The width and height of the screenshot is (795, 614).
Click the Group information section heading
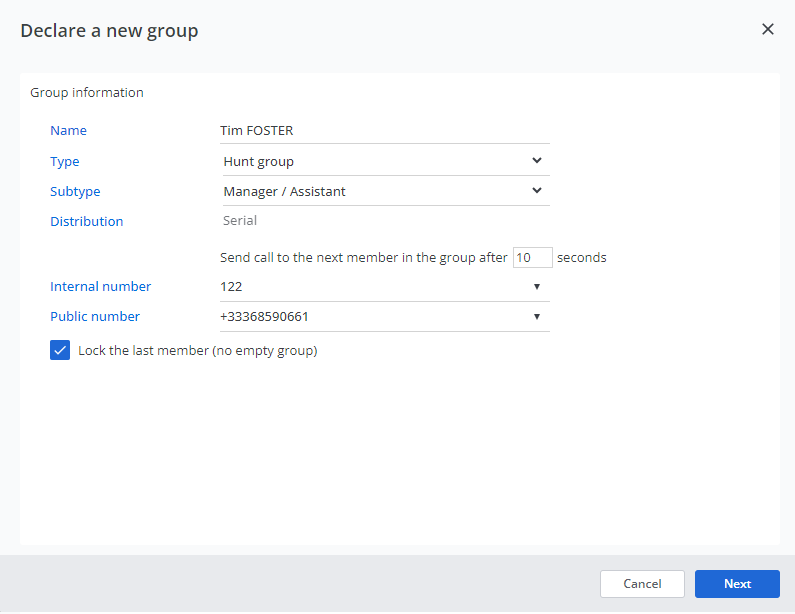87,93
